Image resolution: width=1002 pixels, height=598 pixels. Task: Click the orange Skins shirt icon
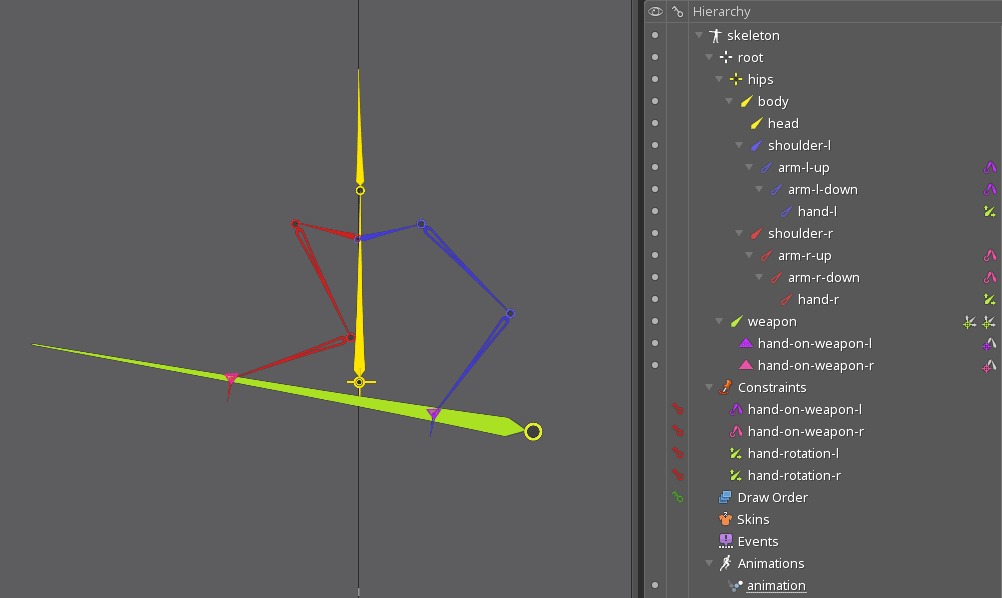pos(726,519)
